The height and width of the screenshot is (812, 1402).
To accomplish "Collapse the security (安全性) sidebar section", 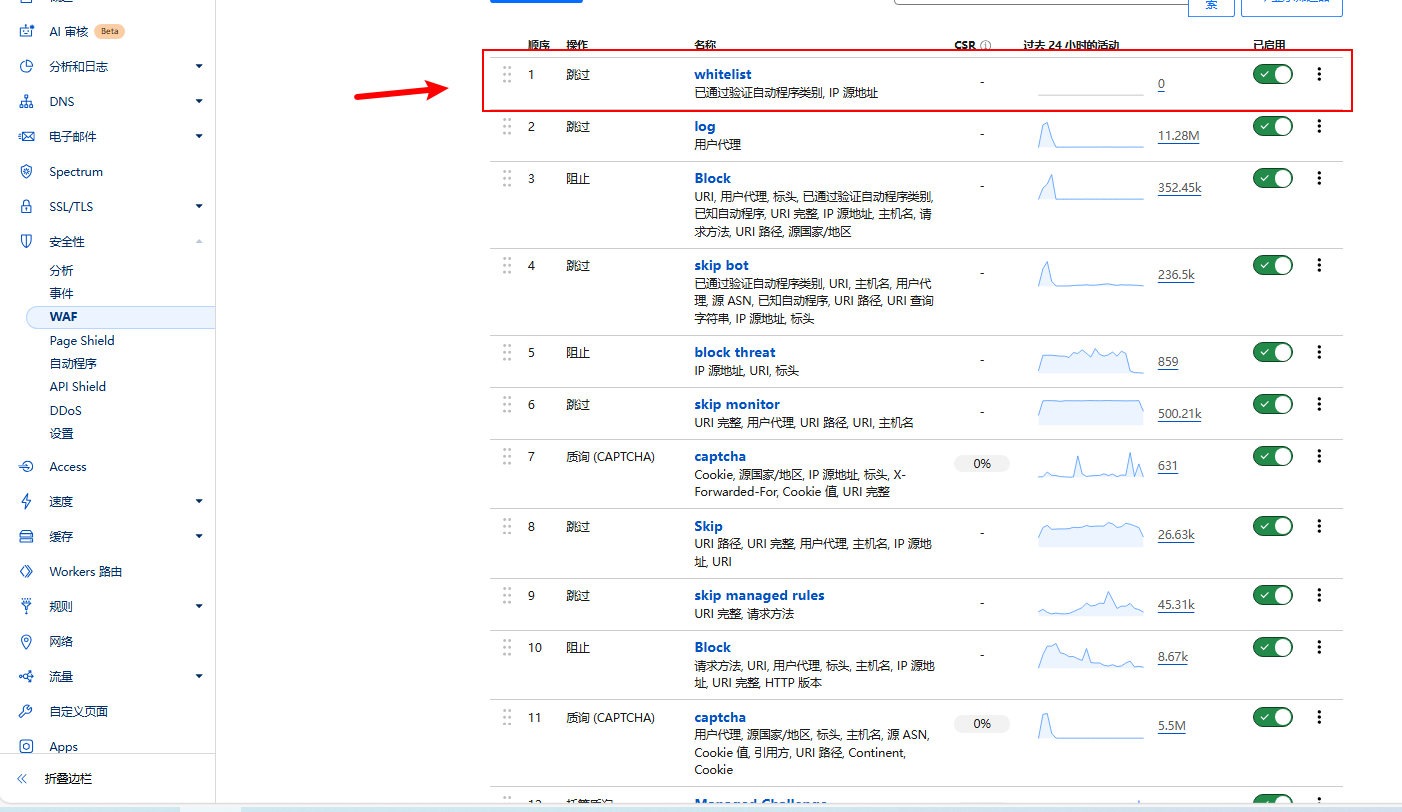I will (x=199, y=242).
